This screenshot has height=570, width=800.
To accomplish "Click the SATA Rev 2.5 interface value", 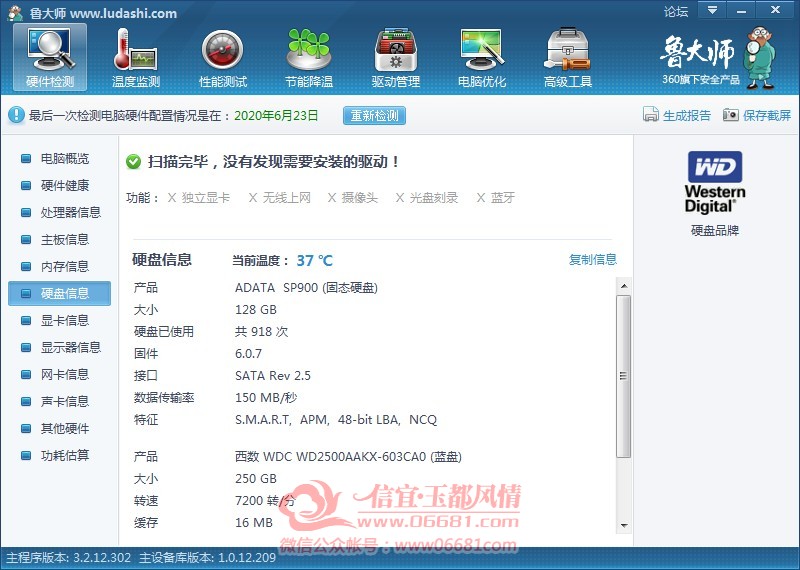I will coord(272,376).
